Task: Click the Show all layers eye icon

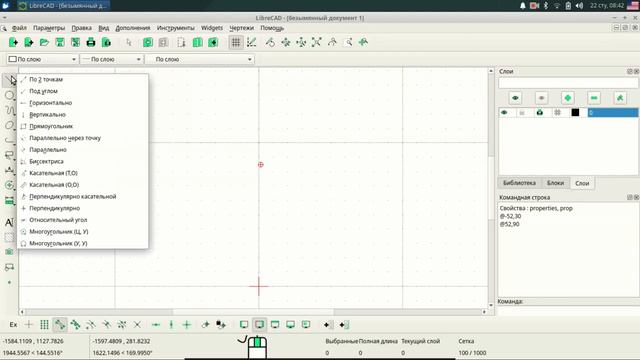Action: [515, 98]
